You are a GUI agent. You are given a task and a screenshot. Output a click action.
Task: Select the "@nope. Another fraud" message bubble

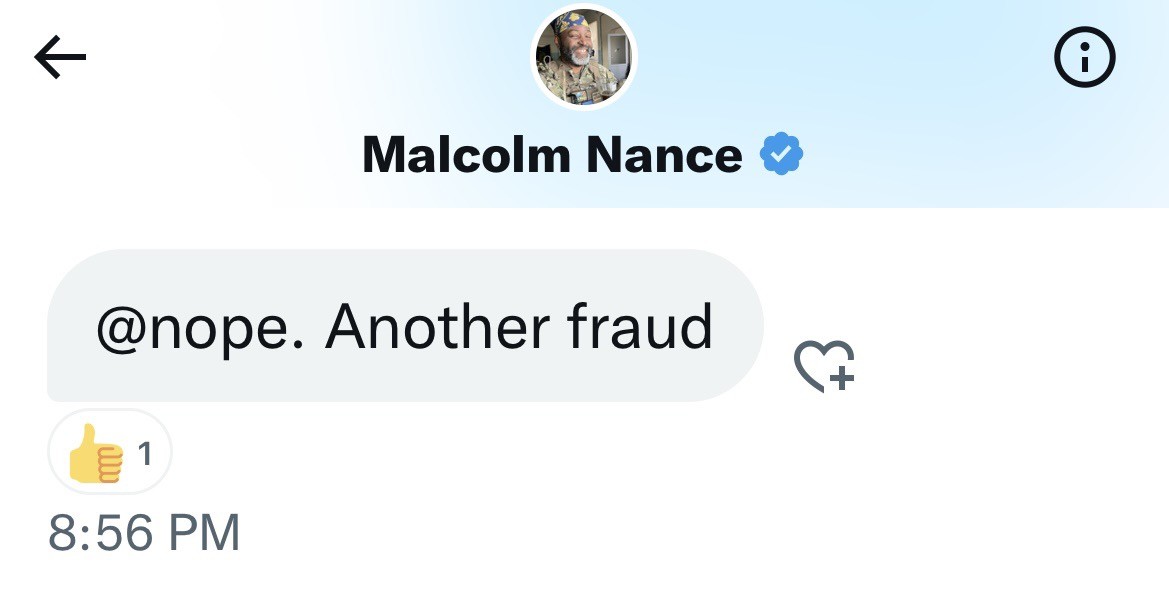tap(404, 326)
